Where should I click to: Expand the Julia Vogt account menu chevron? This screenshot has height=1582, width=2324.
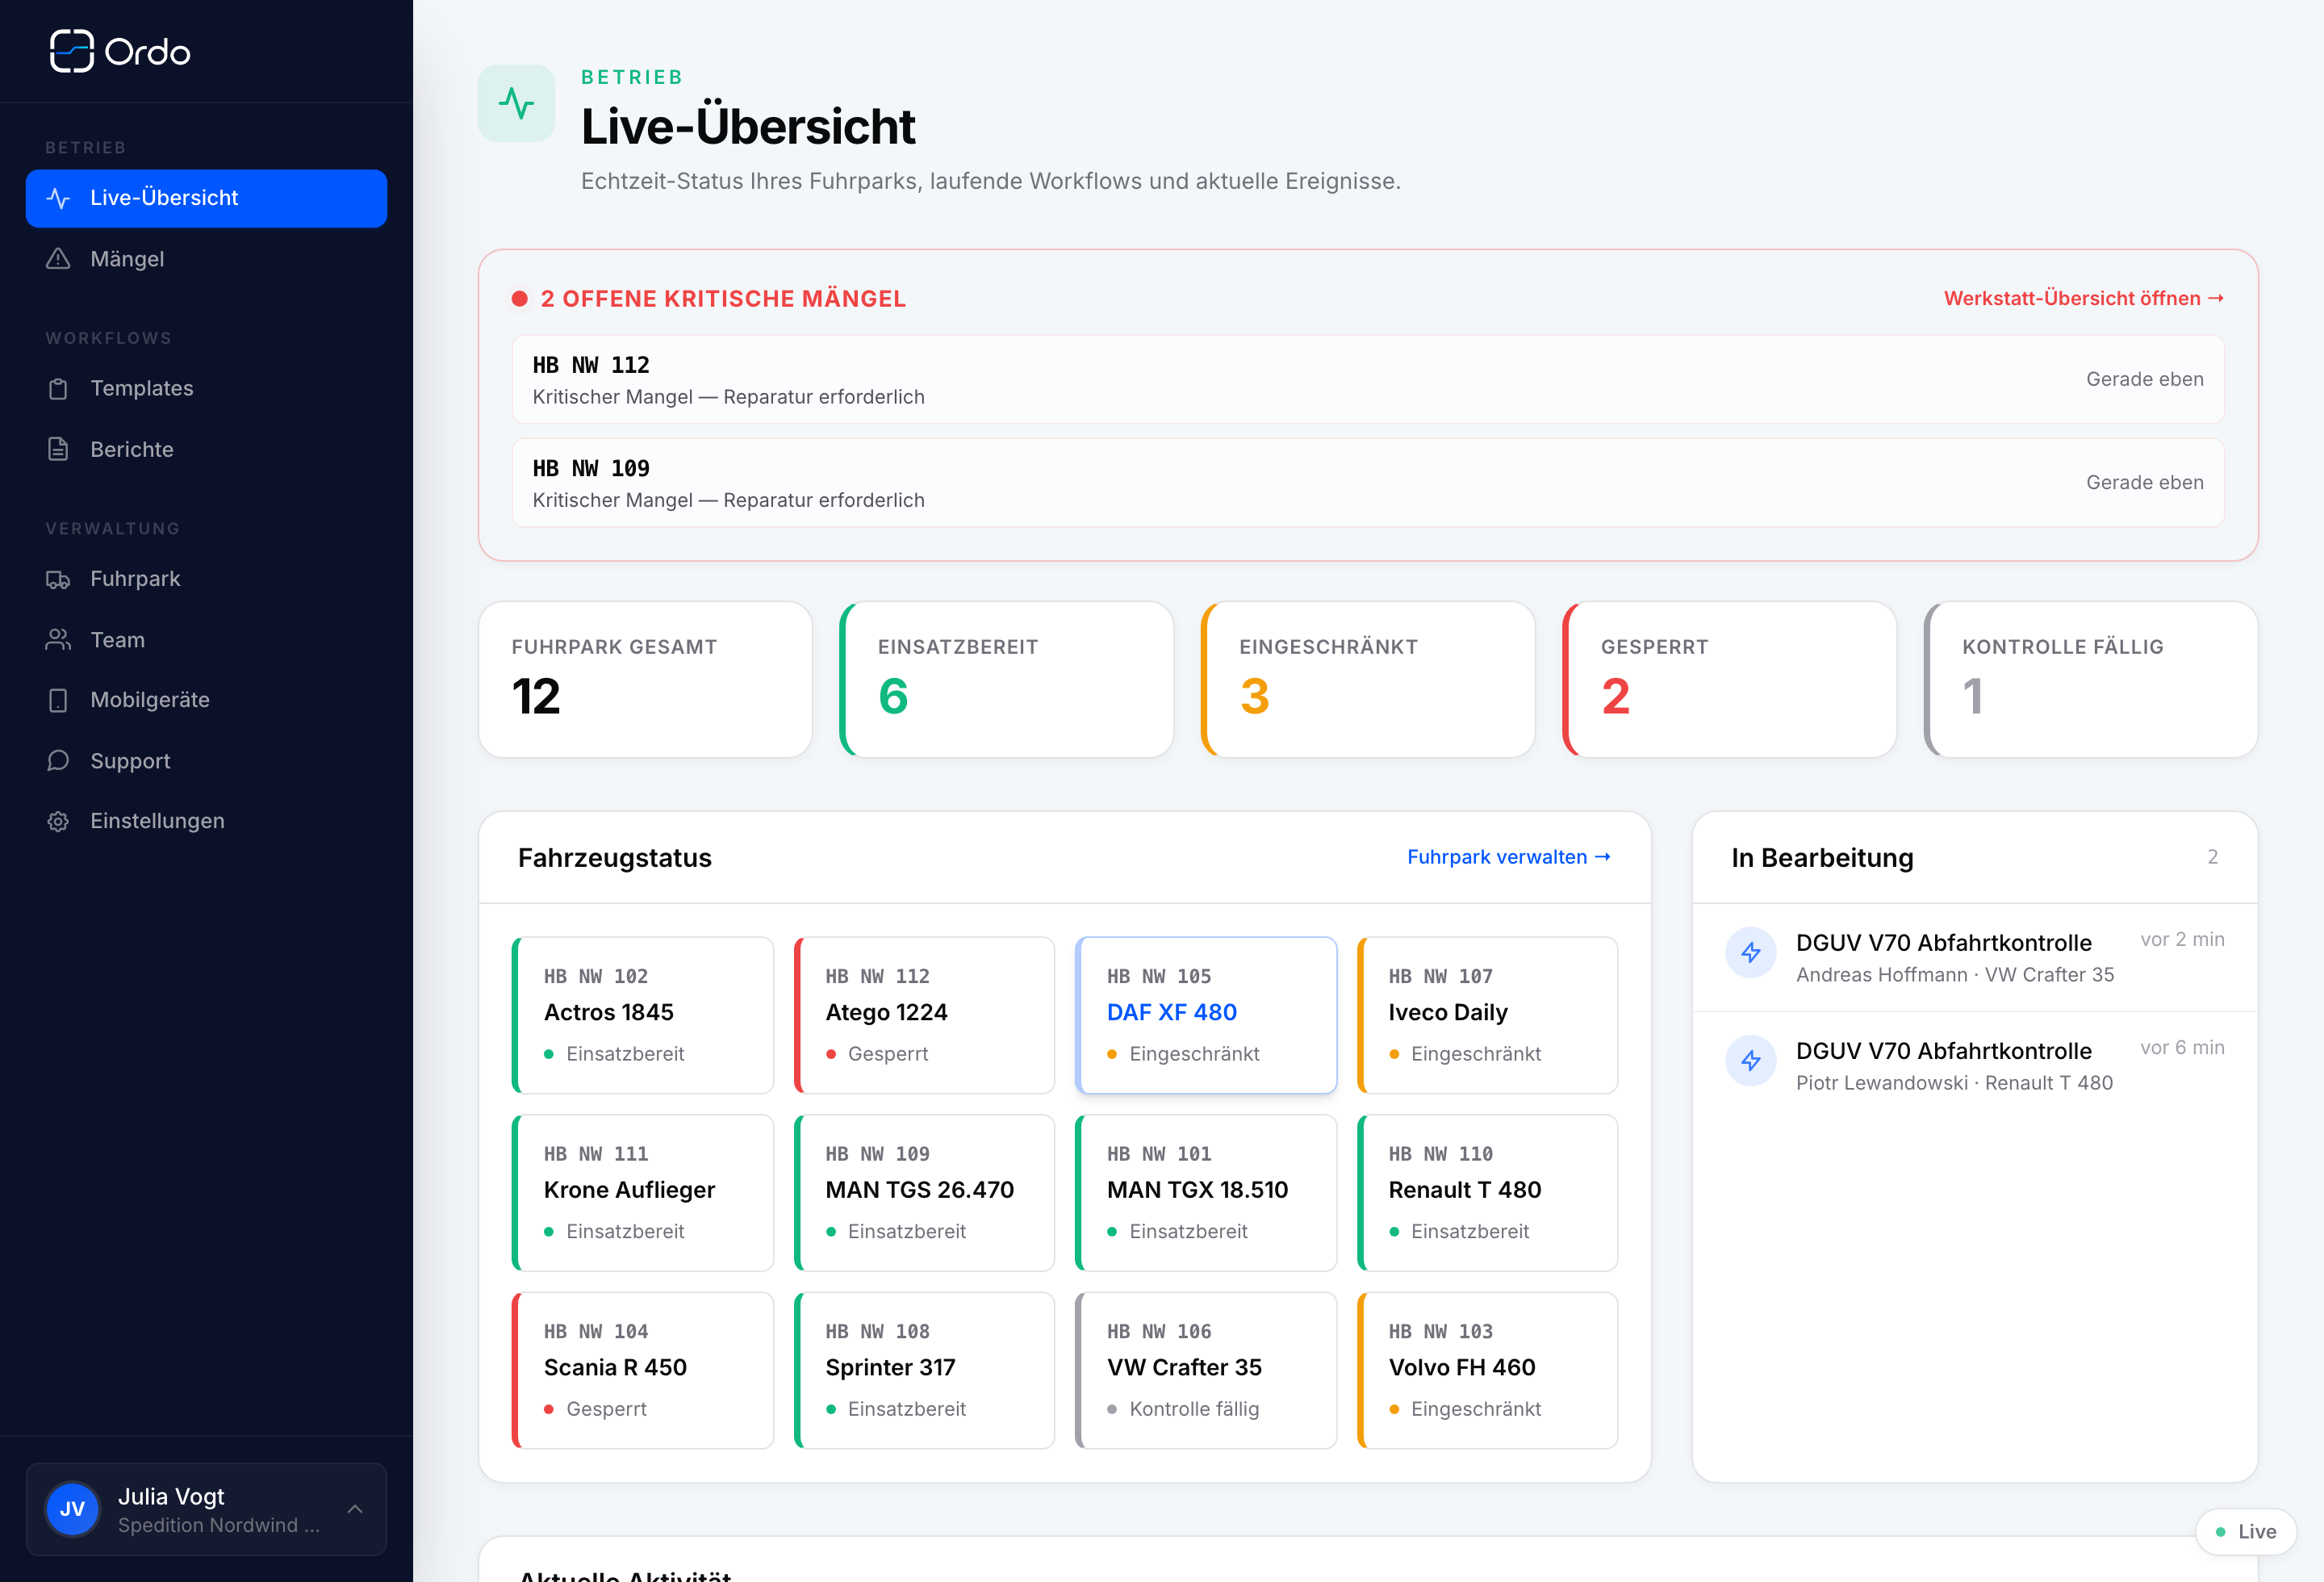pyautogui.click(x=355, y=1509)
